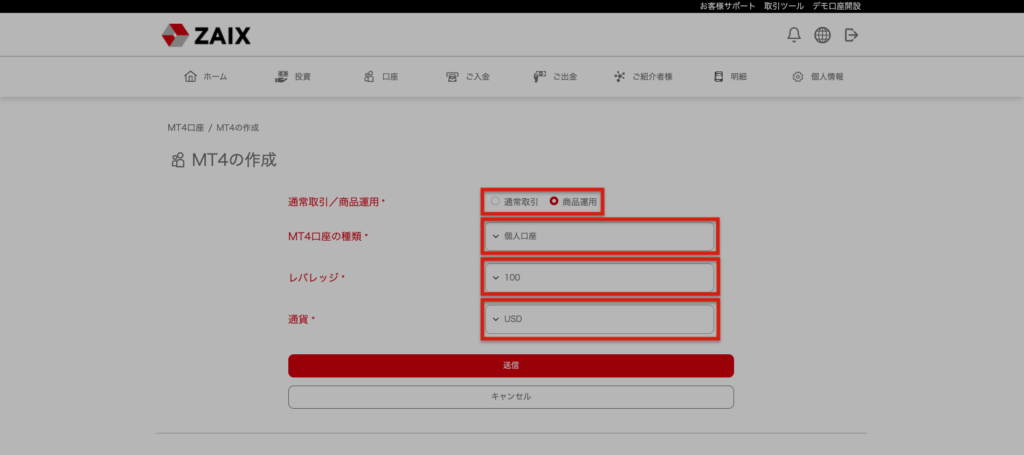Screen dimensions: 1024x455
Task: Open the 明細 statement menu
Action: [x=729, y=76]
